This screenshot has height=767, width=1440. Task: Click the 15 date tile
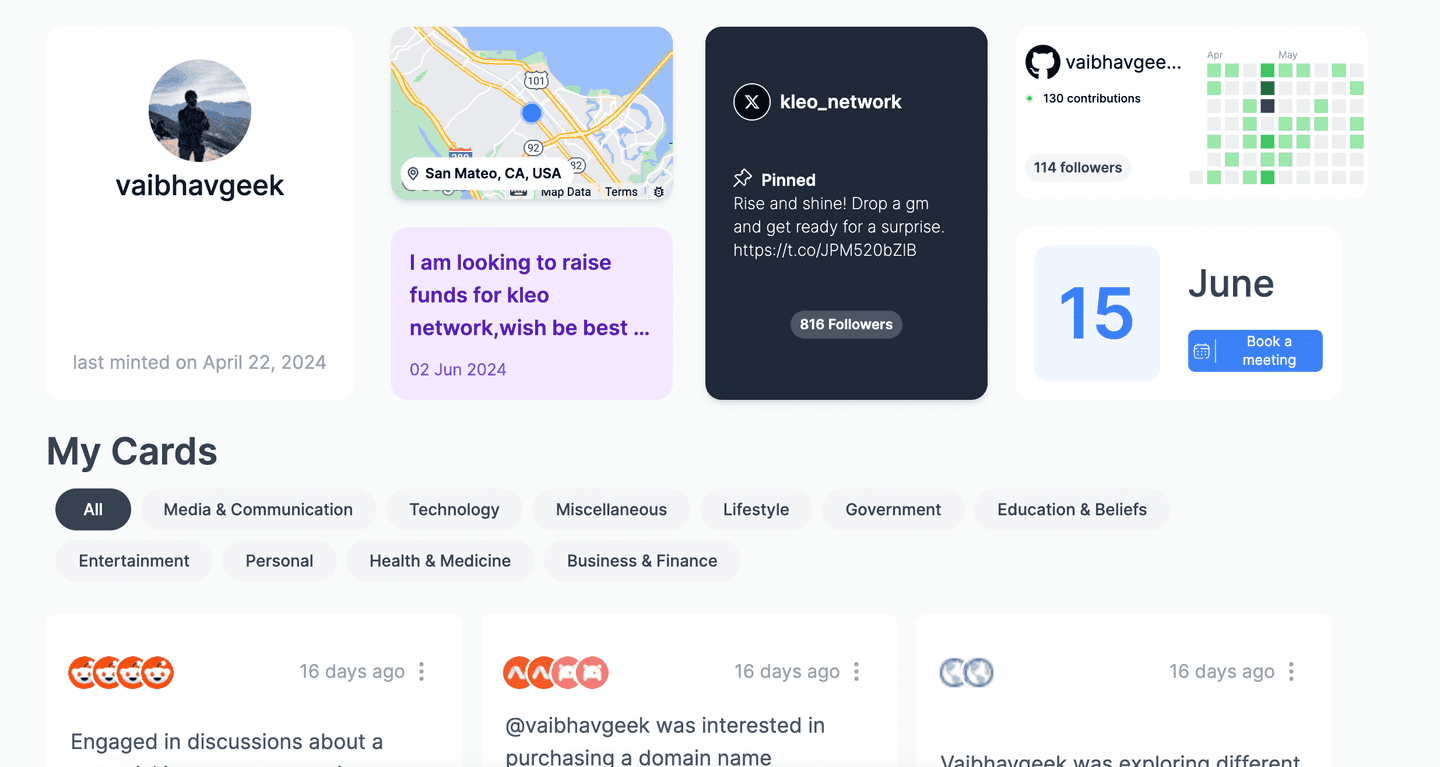(x=1097, y=313)
